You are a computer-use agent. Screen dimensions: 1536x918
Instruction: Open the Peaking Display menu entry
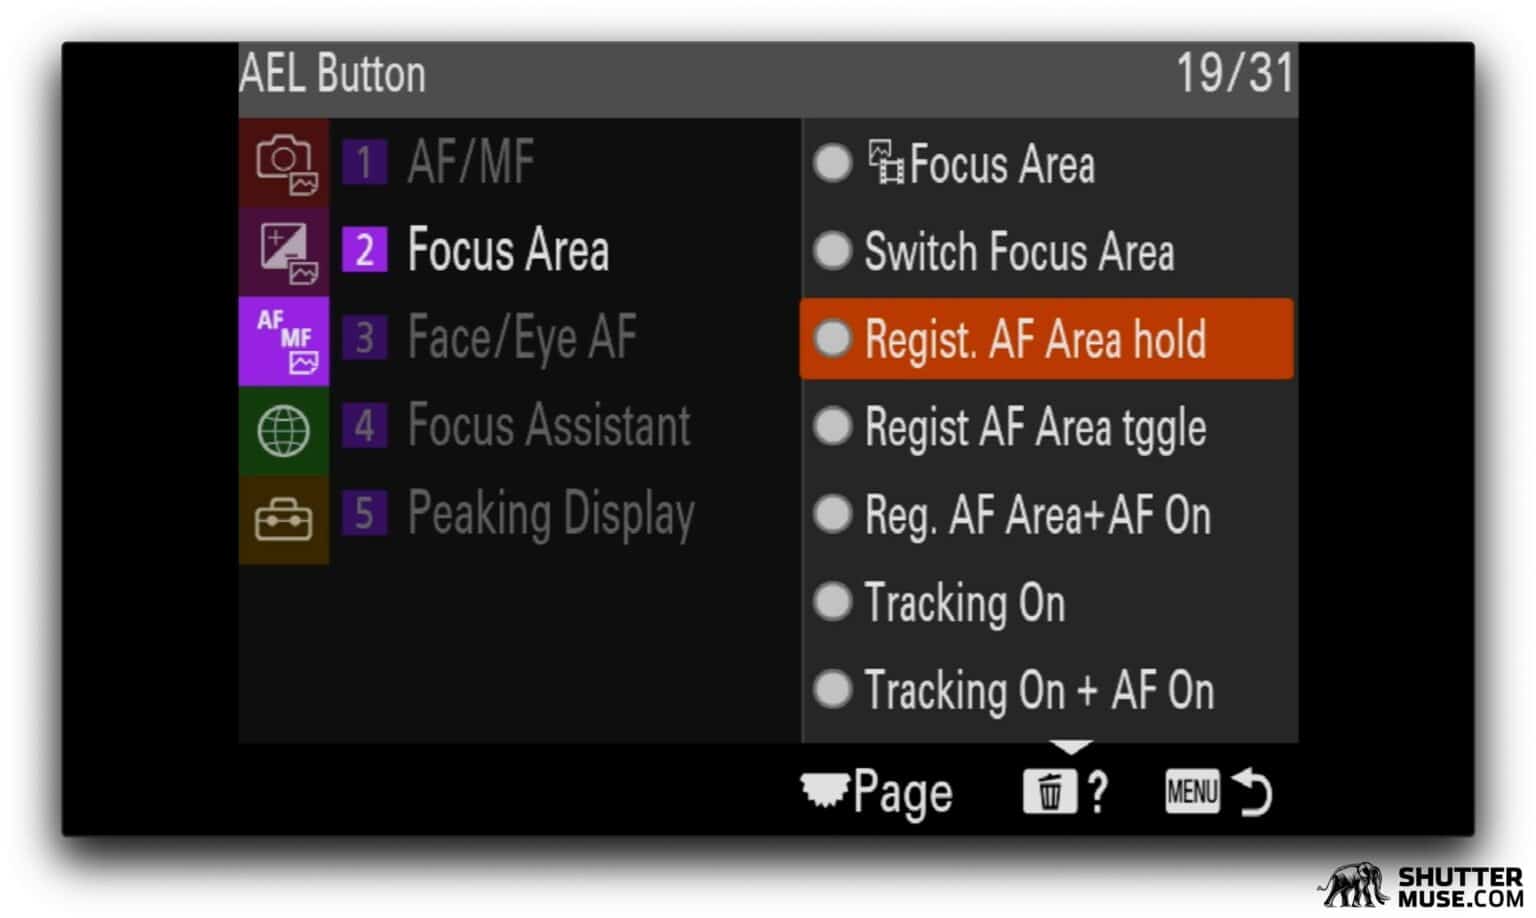550,513
